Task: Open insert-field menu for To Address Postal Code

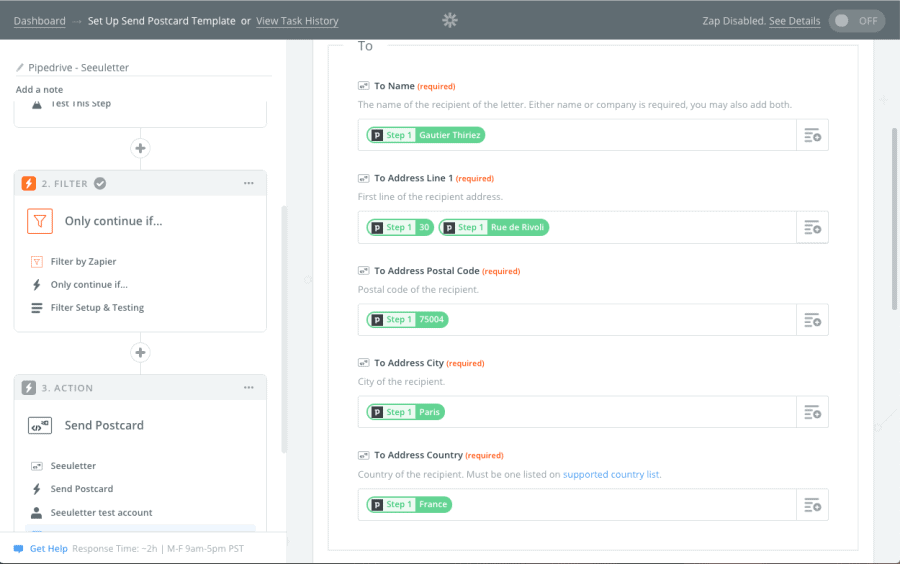Action: 812,320
